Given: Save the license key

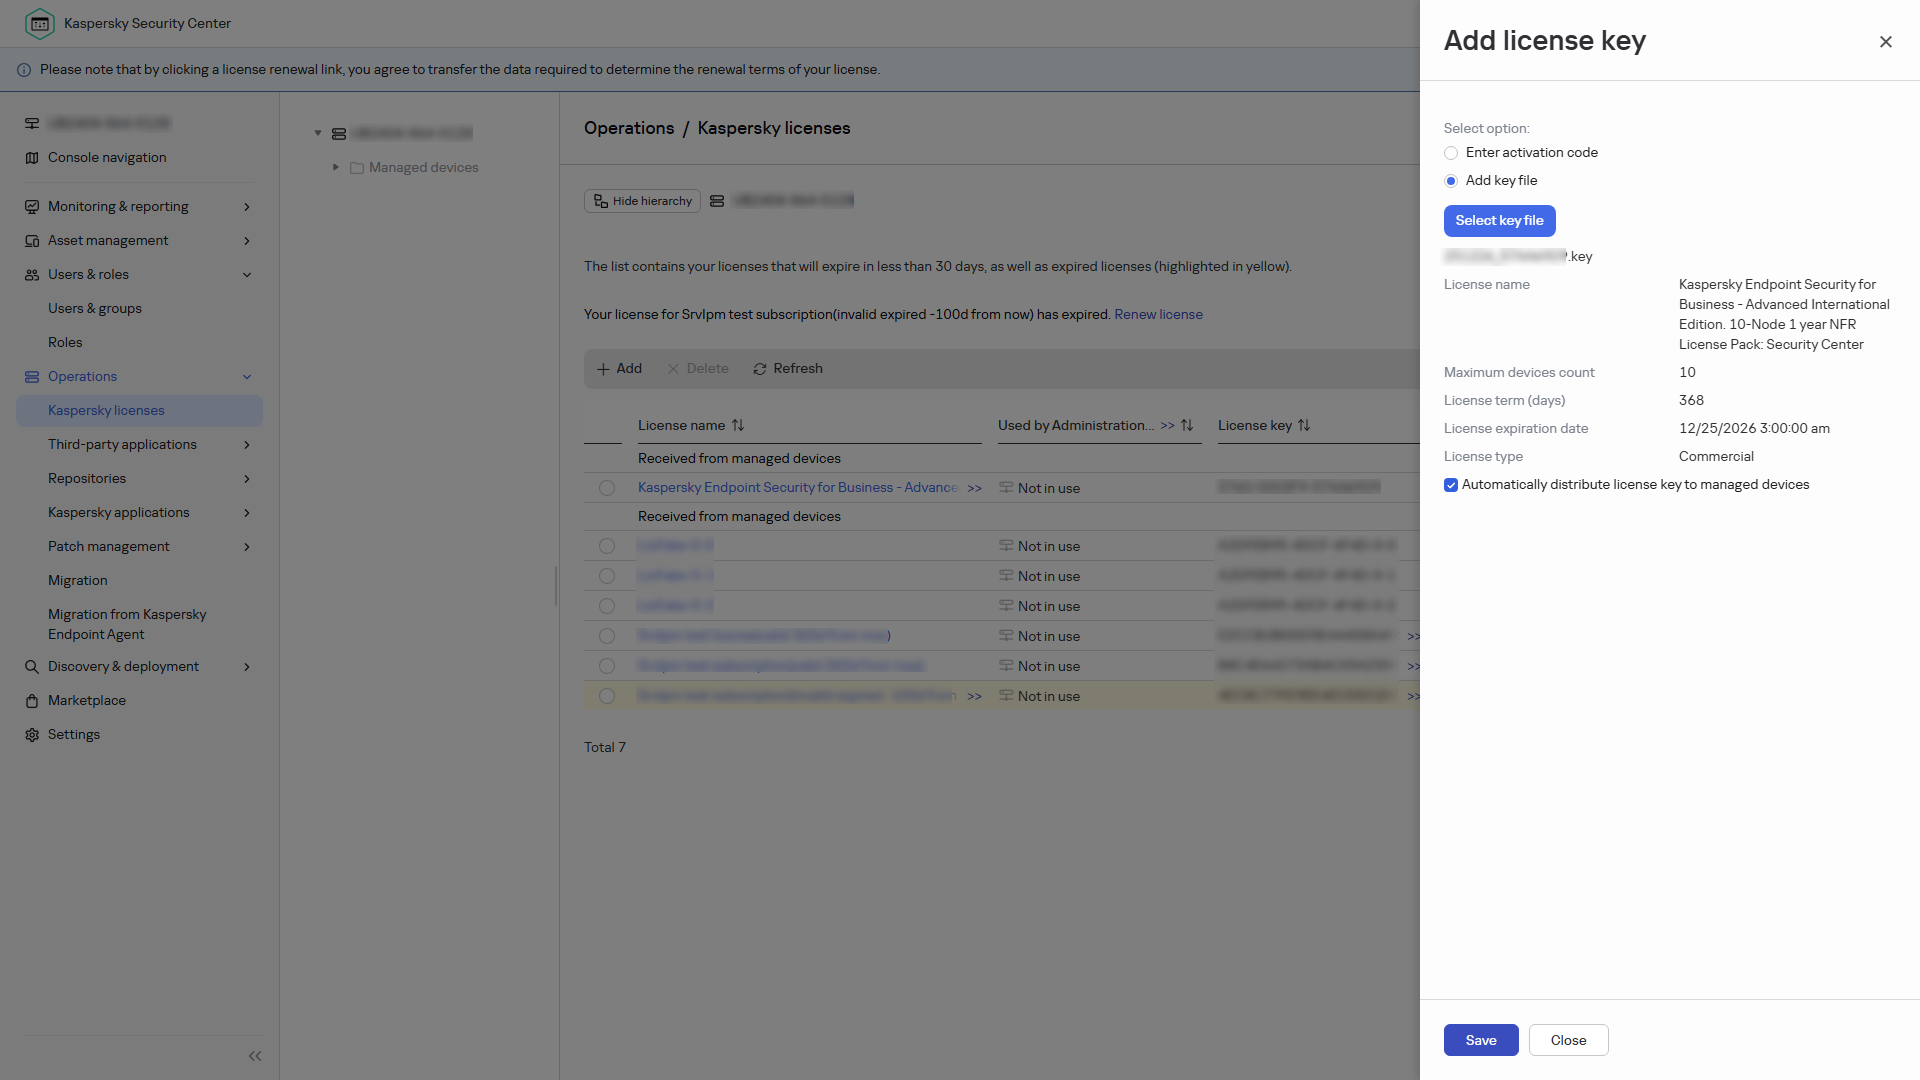Looking at the screenshot, I should click(x=1481, y=1040).
